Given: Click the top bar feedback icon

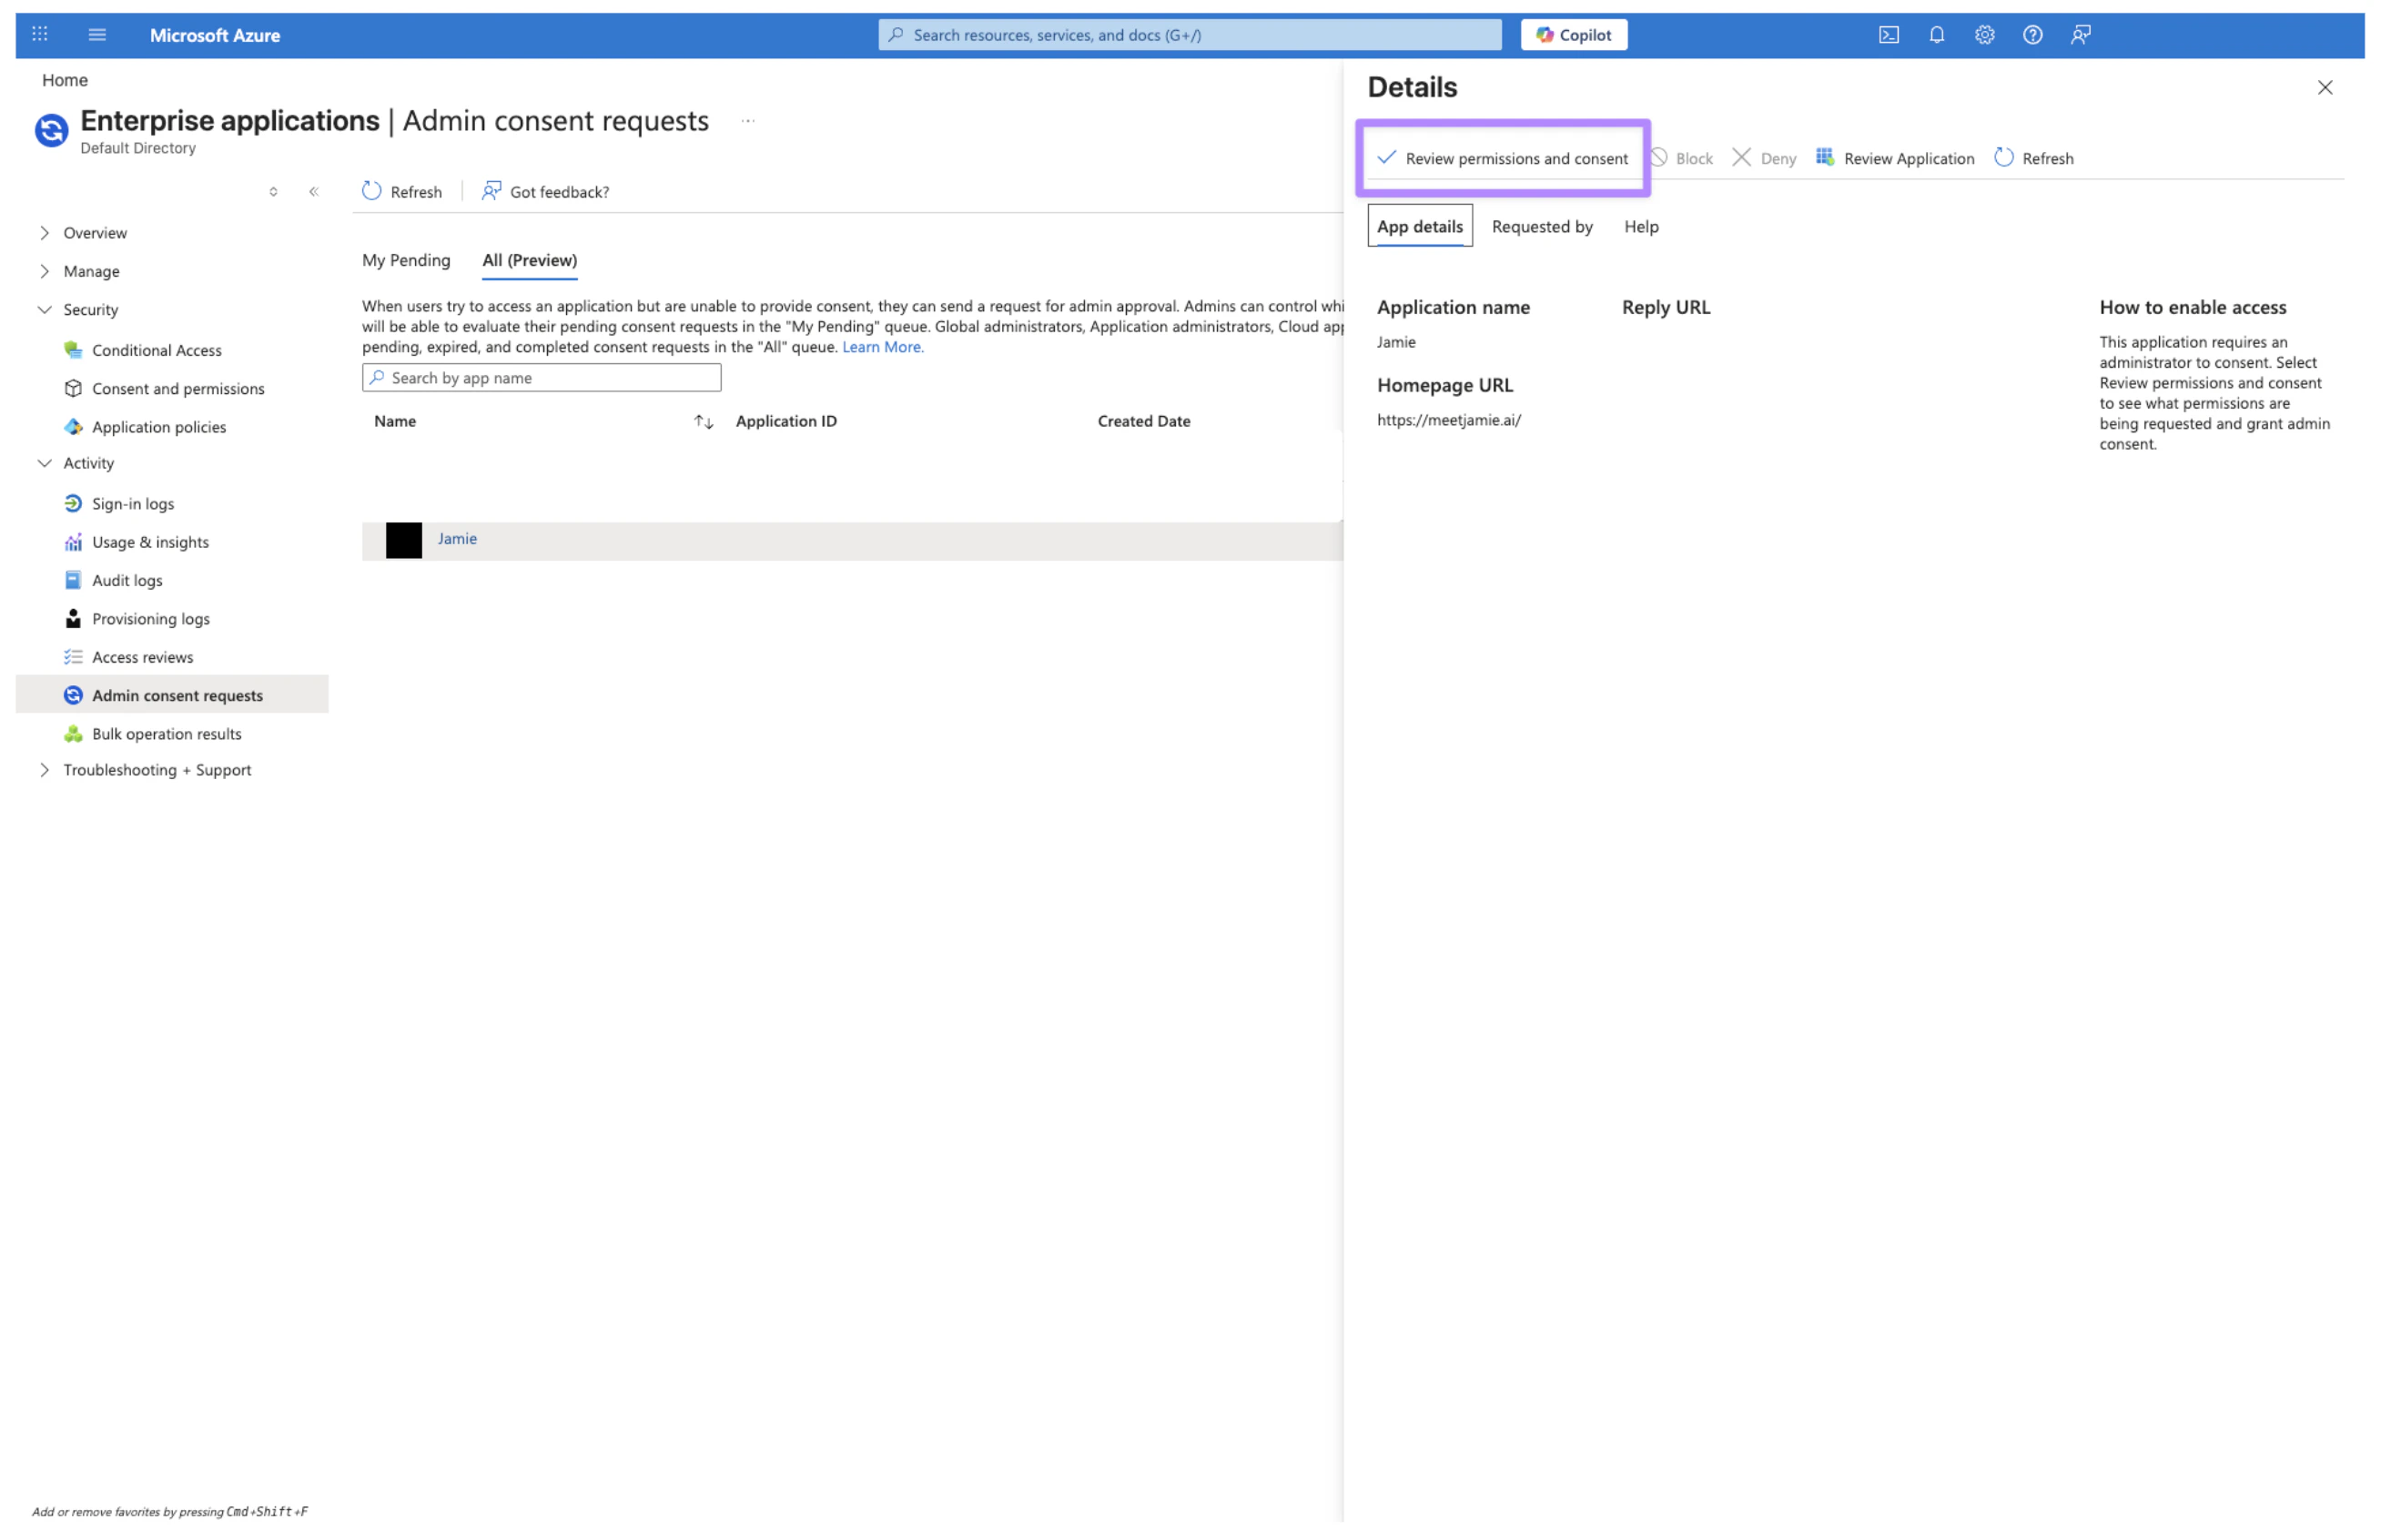Looking at the screenshot, I should (2079, 35).
